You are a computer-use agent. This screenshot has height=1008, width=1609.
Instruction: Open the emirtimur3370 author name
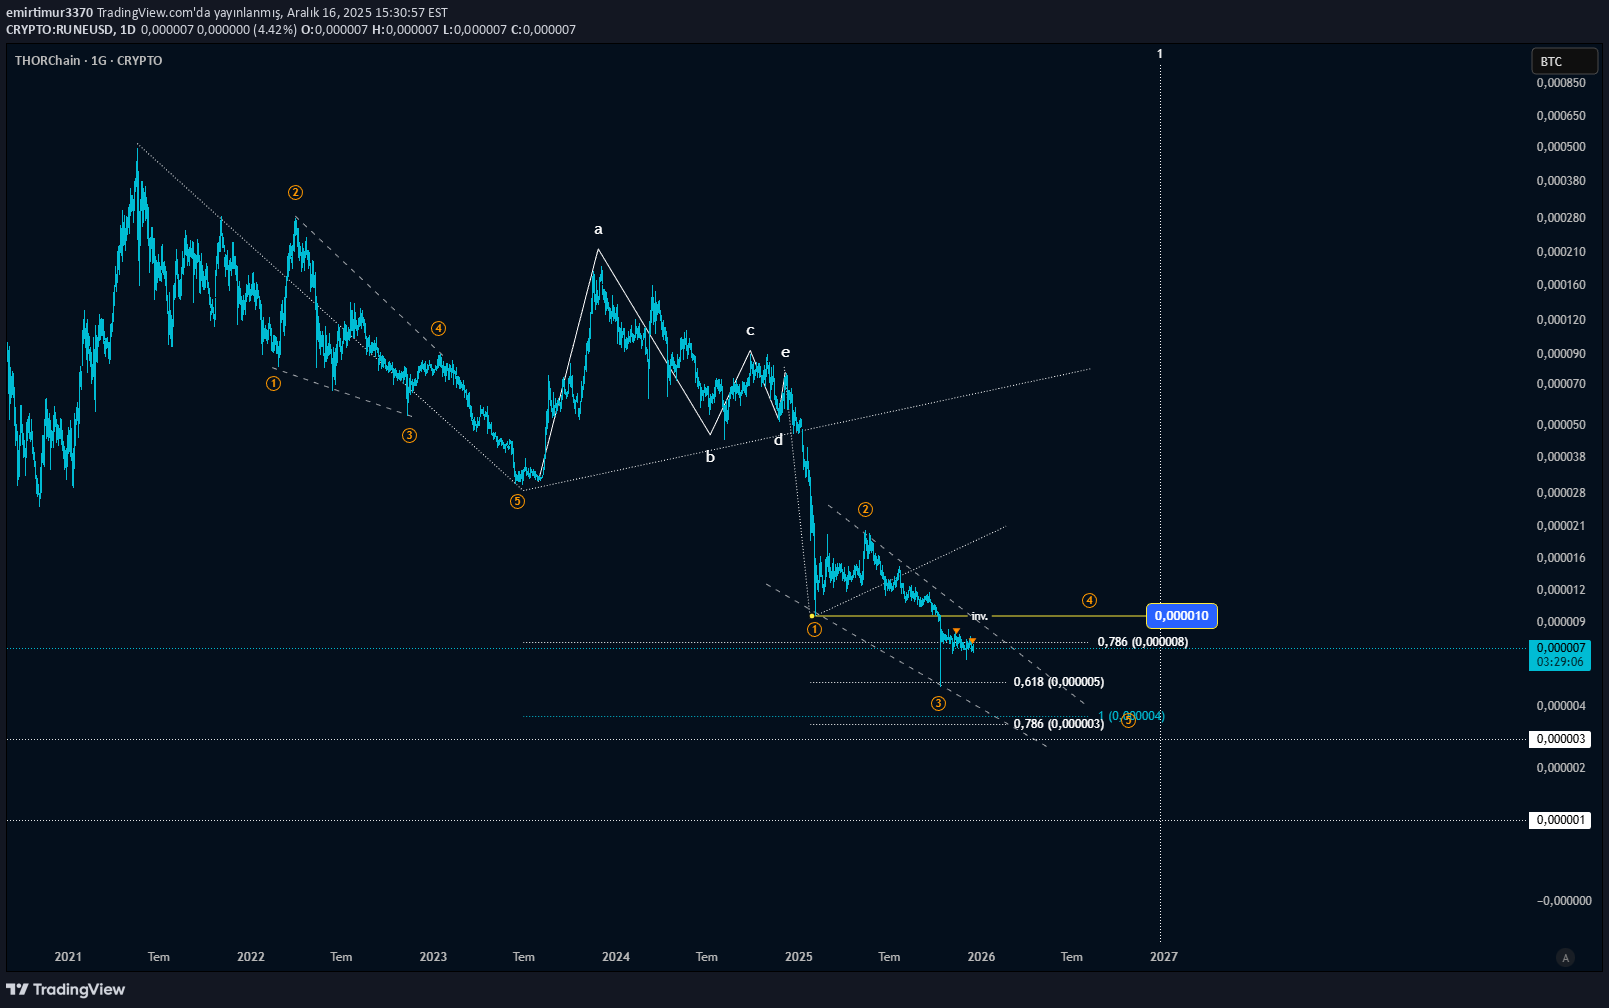49,13
